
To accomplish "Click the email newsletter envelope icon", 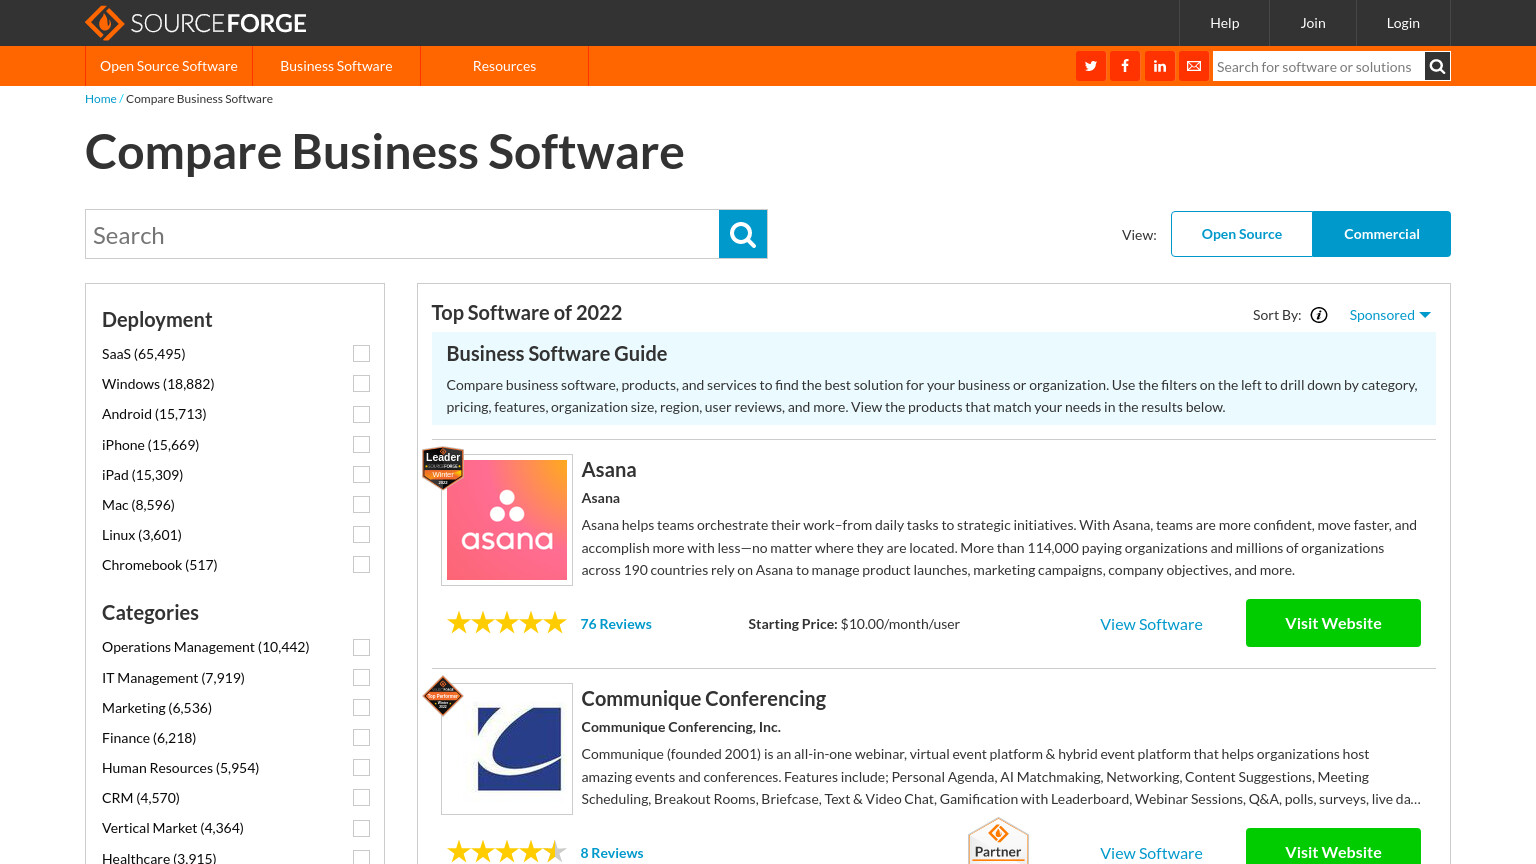I will (1194, 66).
